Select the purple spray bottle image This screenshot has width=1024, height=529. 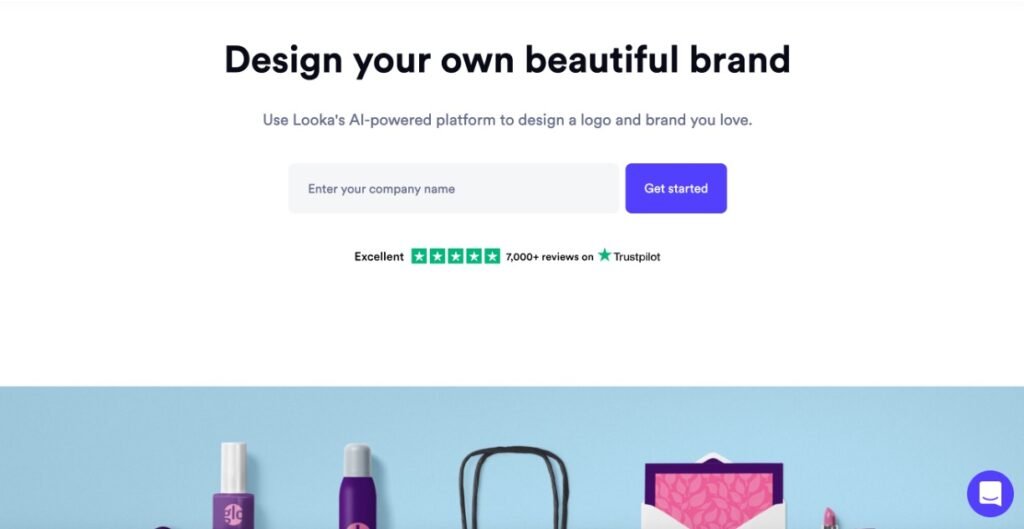[x=357, y=488]
